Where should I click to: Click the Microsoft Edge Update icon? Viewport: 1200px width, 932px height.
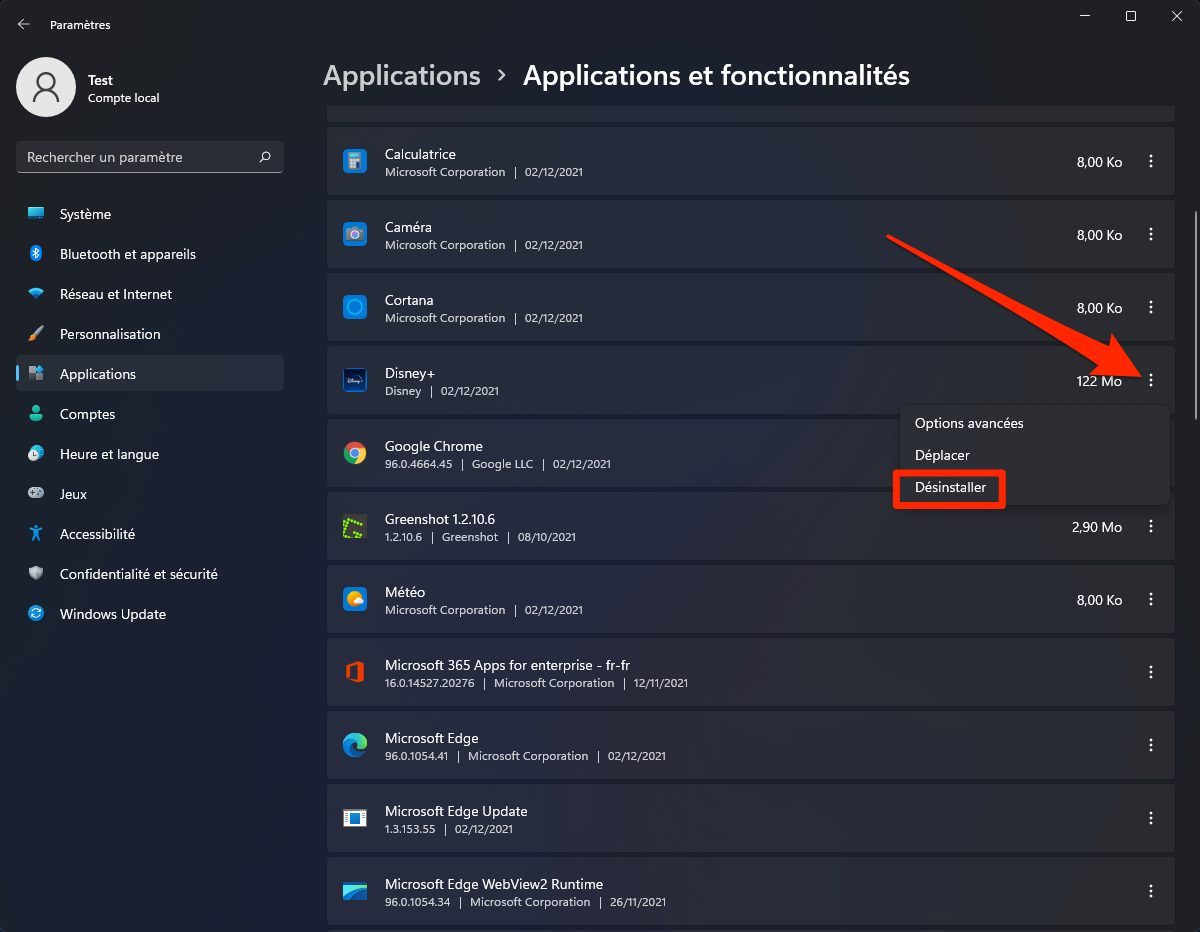[355, 818]
